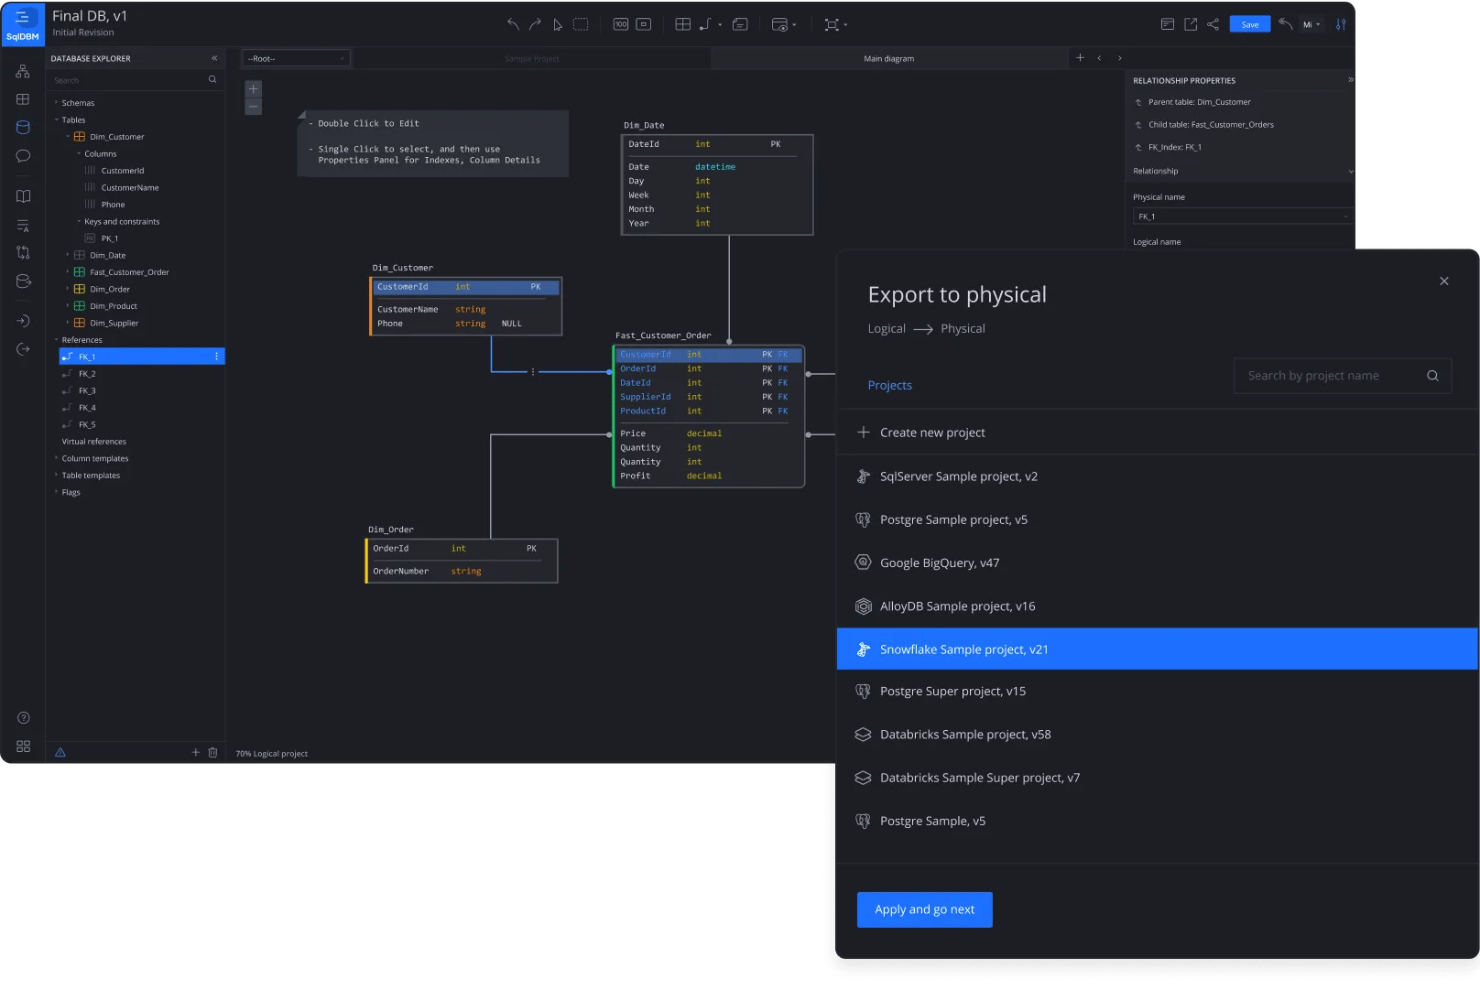Open the comments bubble sidebar icon
The image size is (1480, 987).
coord(23,156)
